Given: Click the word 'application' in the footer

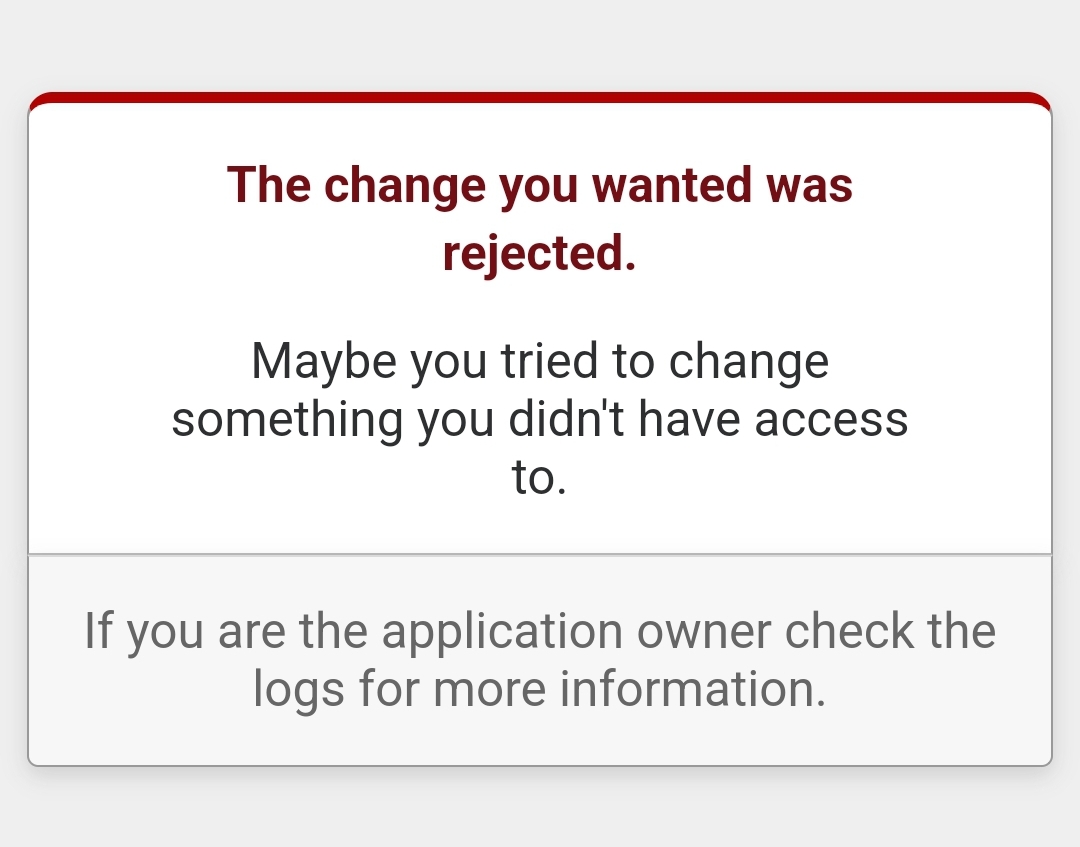Looking at the screenshot, I should [x=502, y=631].
